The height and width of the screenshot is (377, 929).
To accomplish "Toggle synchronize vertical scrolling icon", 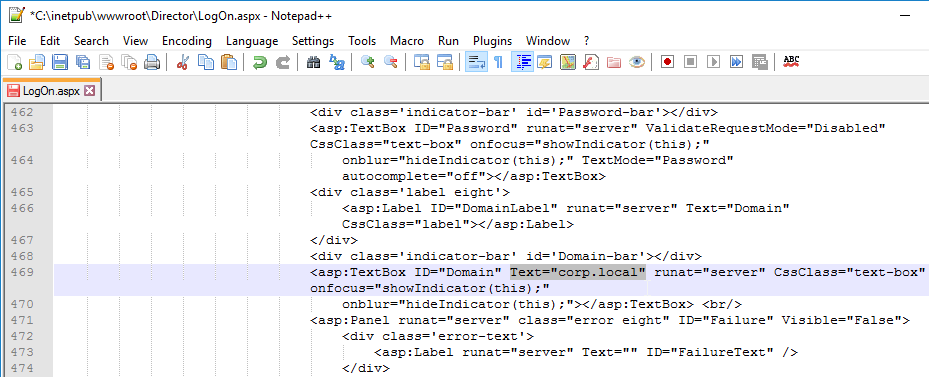I will 421,62.
